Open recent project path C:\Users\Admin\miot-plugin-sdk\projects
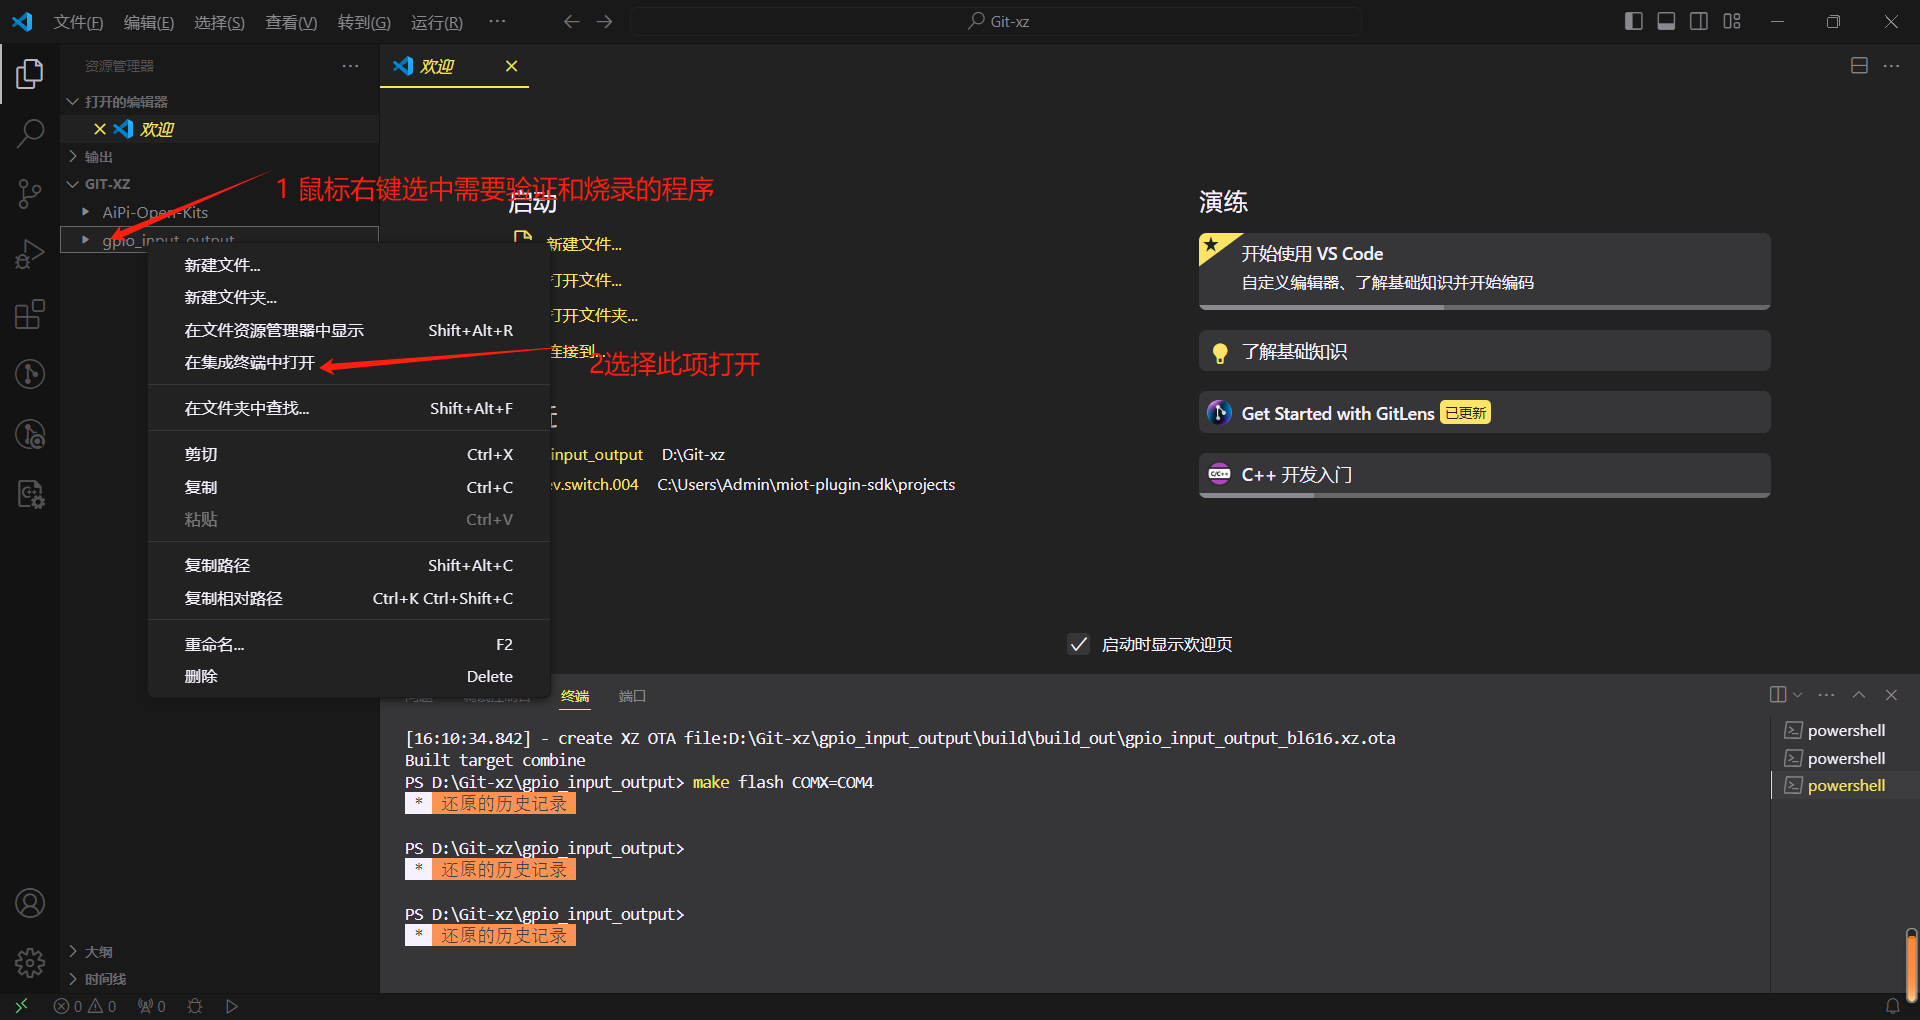1920x1020 pixels. tap(806, 484)
